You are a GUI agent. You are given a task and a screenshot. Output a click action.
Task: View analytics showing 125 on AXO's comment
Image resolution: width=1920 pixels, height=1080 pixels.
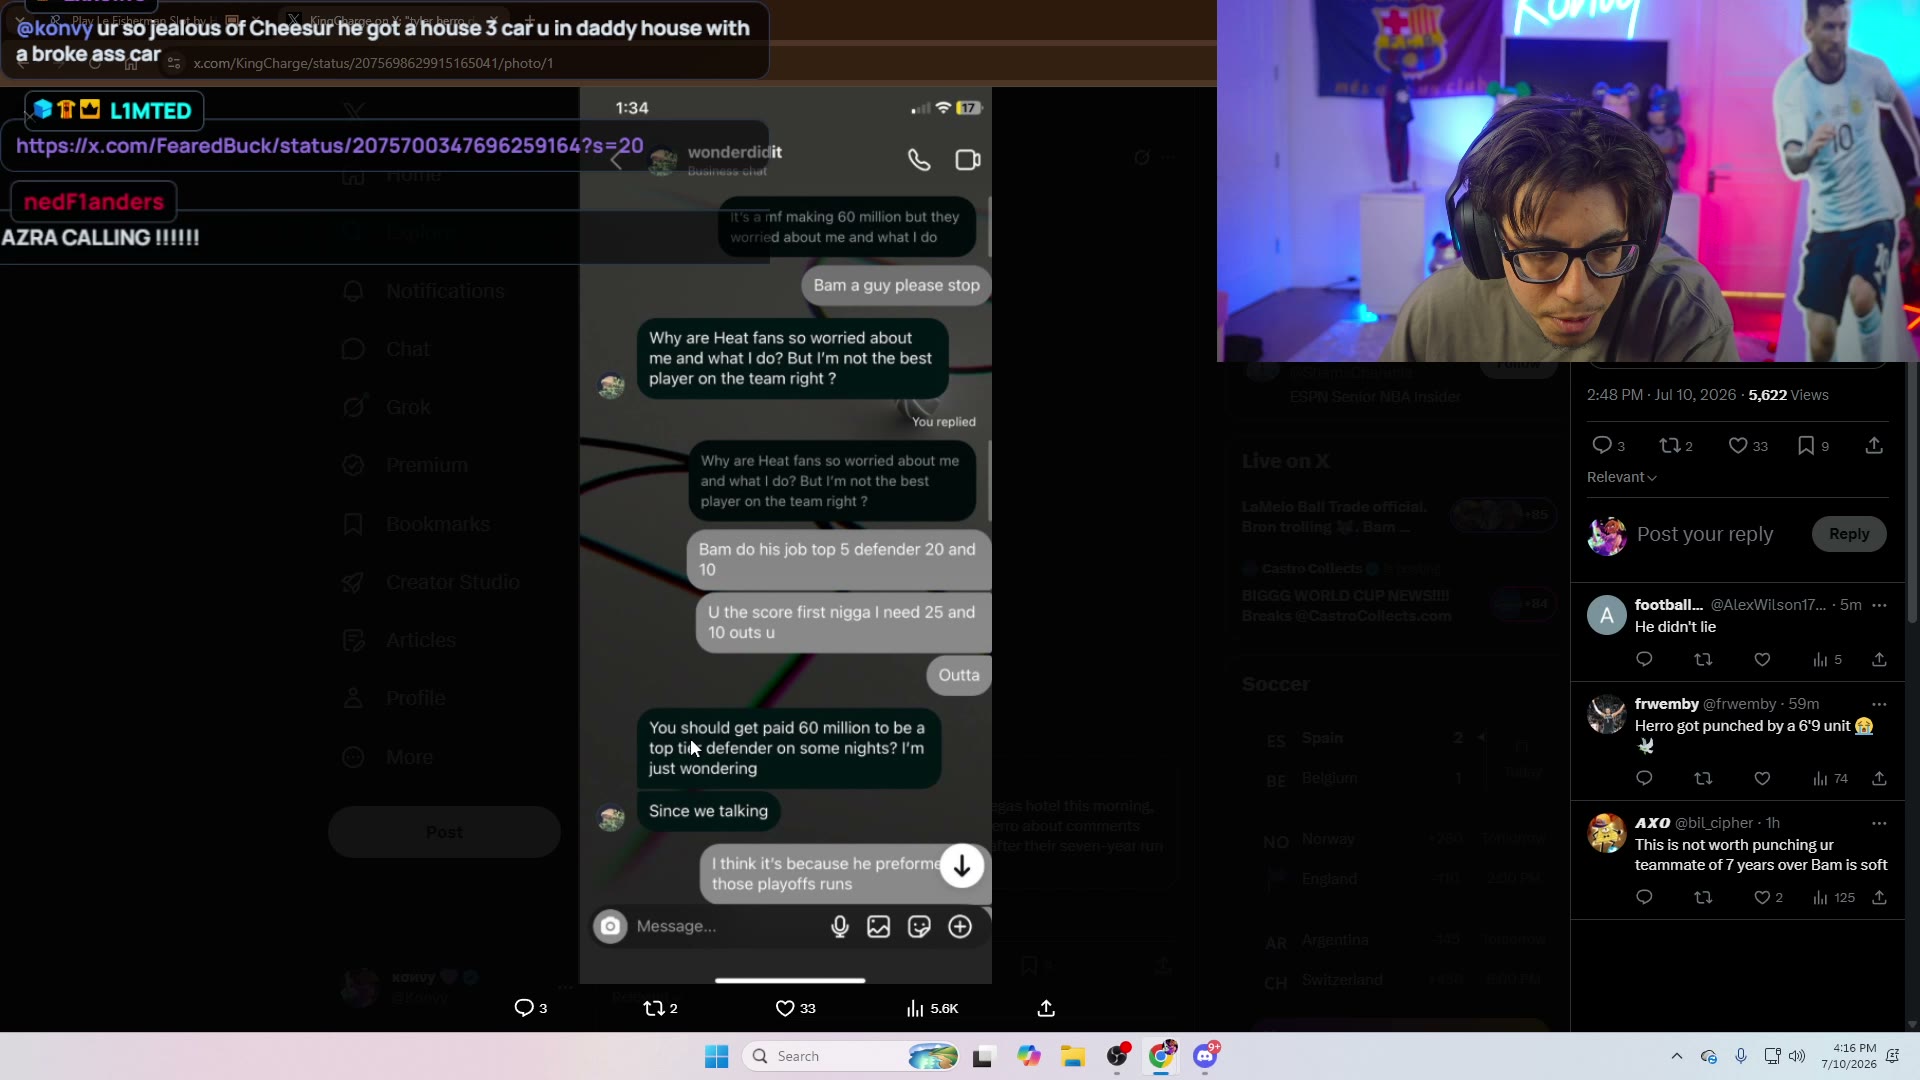pos(1833,898)
